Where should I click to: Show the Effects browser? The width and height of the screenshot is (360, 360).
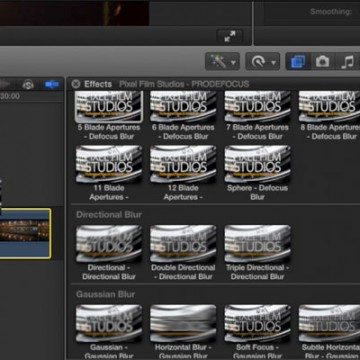pyautogui.click(x=298, y=61)
